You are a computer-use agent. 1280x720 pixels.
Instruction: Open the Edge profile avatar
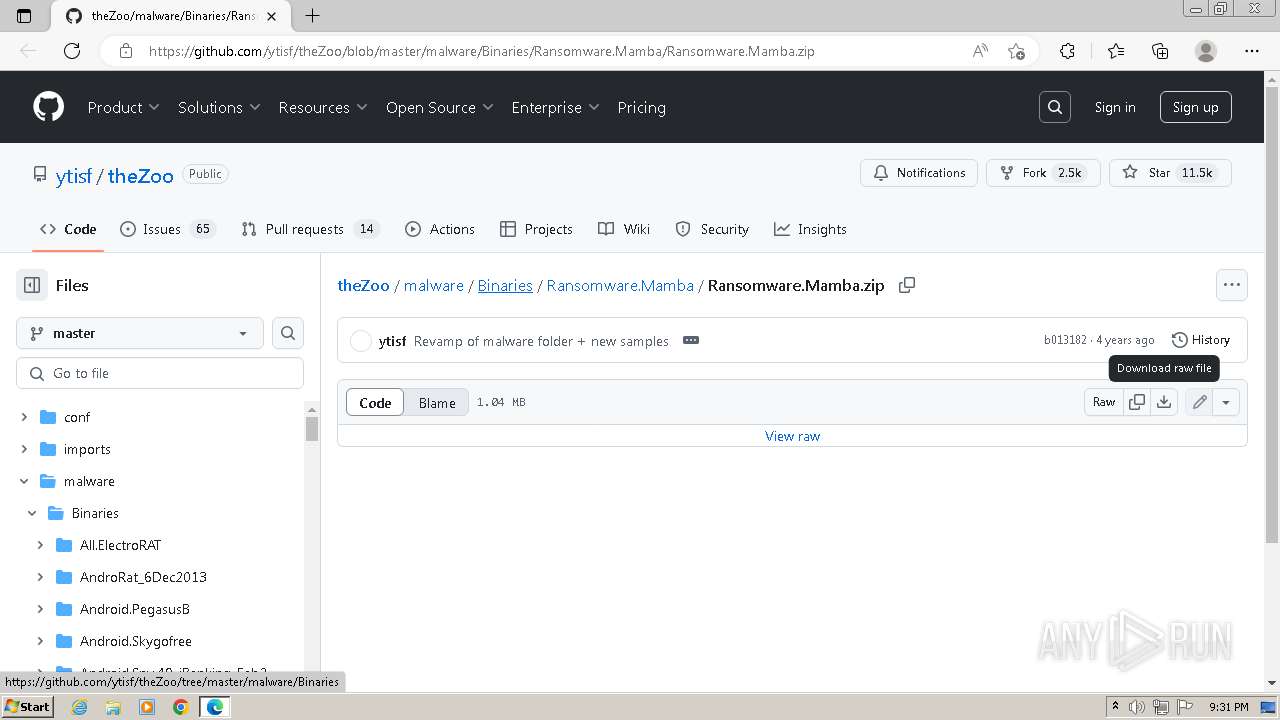click(1206, 51)
